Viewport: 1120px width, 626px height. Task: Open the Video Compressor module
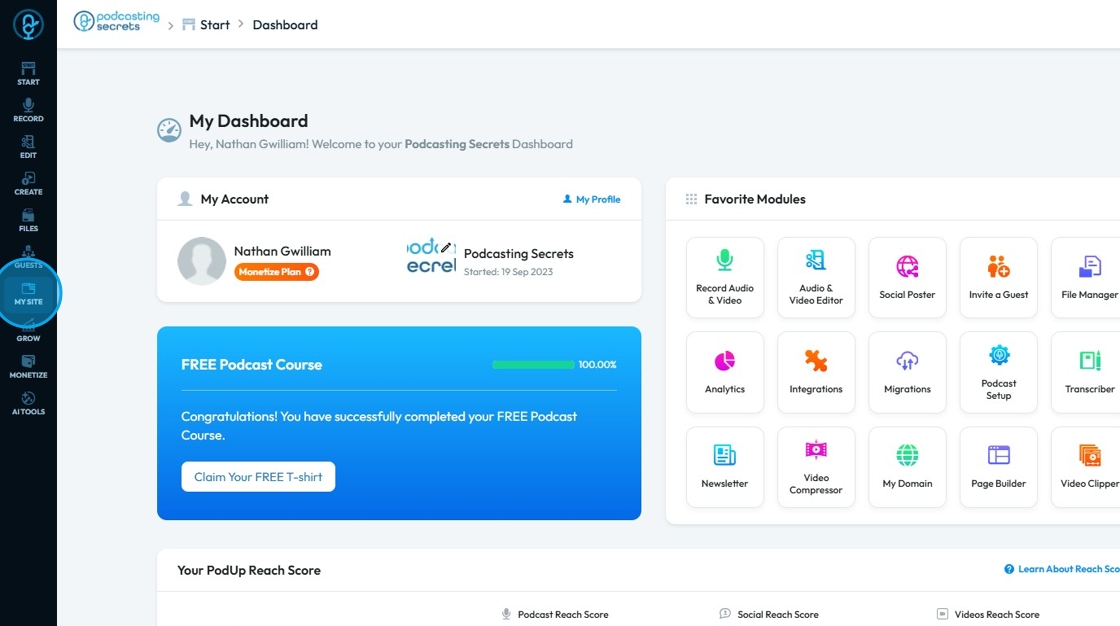(x=816, y=467)
